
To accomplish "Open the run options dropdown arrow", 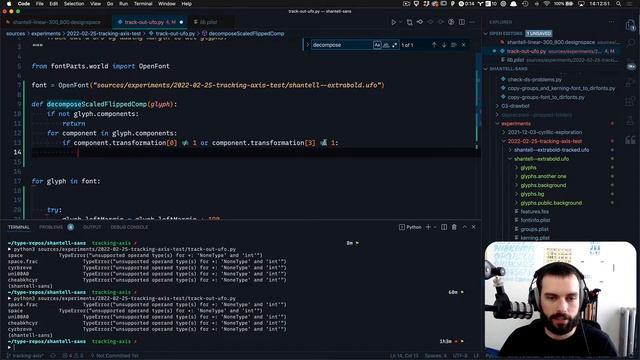I will click(400, 22).
